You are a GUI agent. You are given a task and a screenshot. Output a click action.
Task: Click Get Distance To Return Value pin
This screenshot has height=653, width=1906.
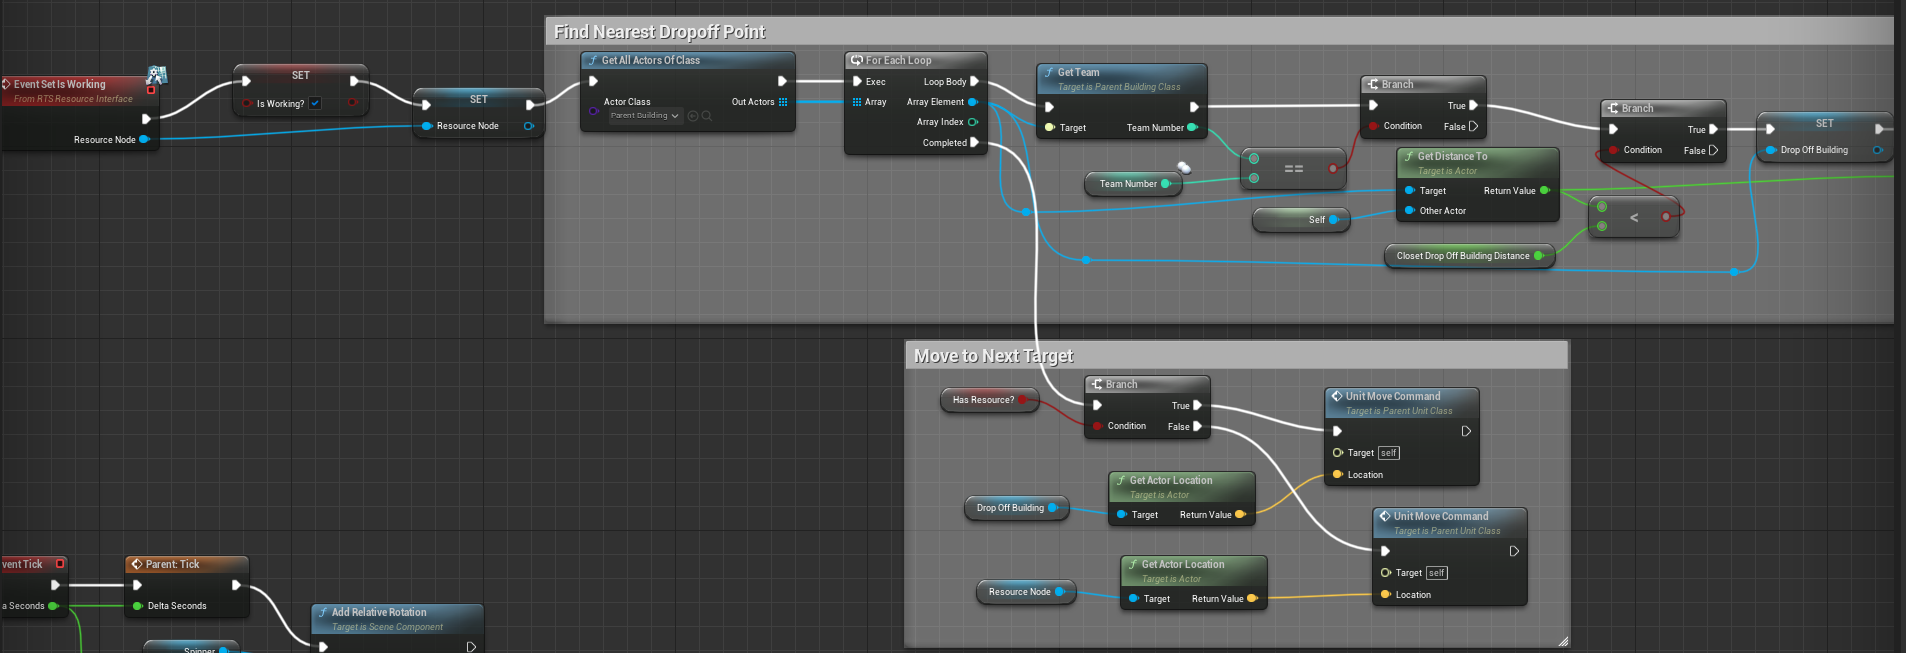point(1544,190)
